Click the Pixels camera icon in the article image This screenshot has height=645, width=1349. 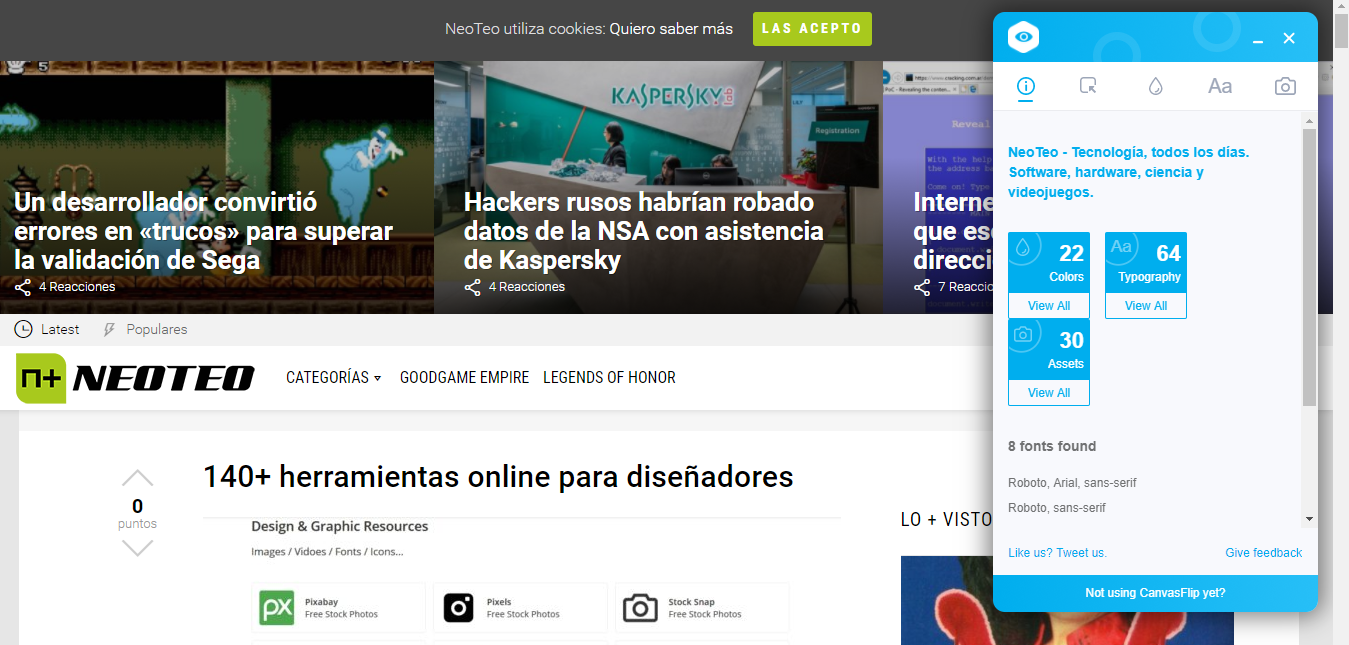(458, 607)
